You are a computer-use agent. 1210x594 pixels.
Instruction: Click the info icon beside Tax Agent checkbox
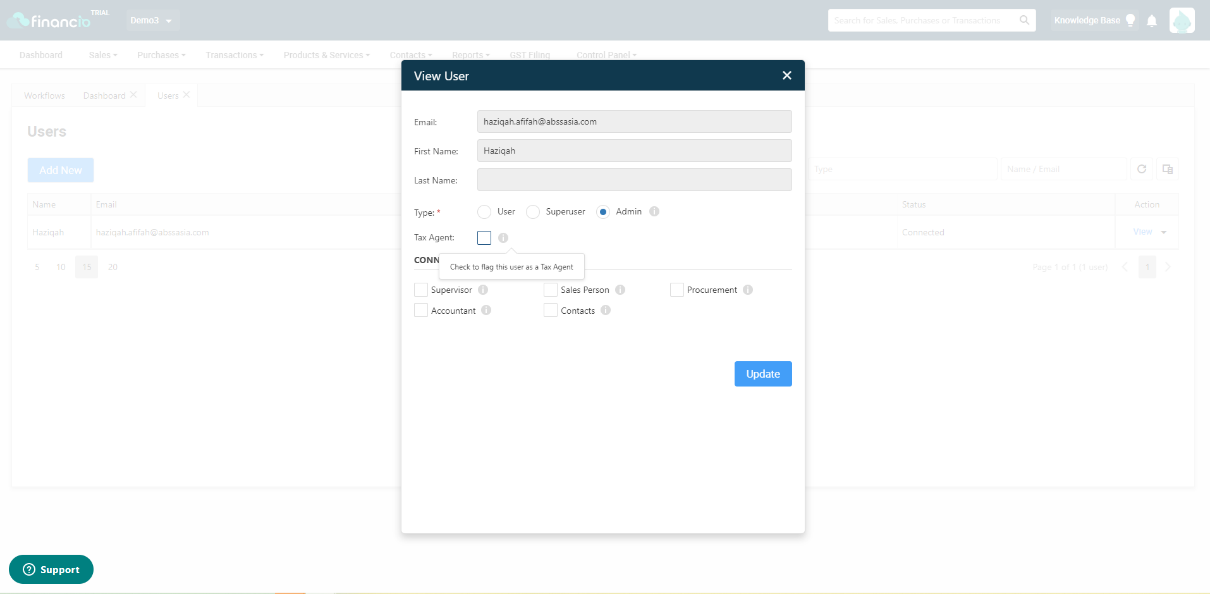(503, 238)
